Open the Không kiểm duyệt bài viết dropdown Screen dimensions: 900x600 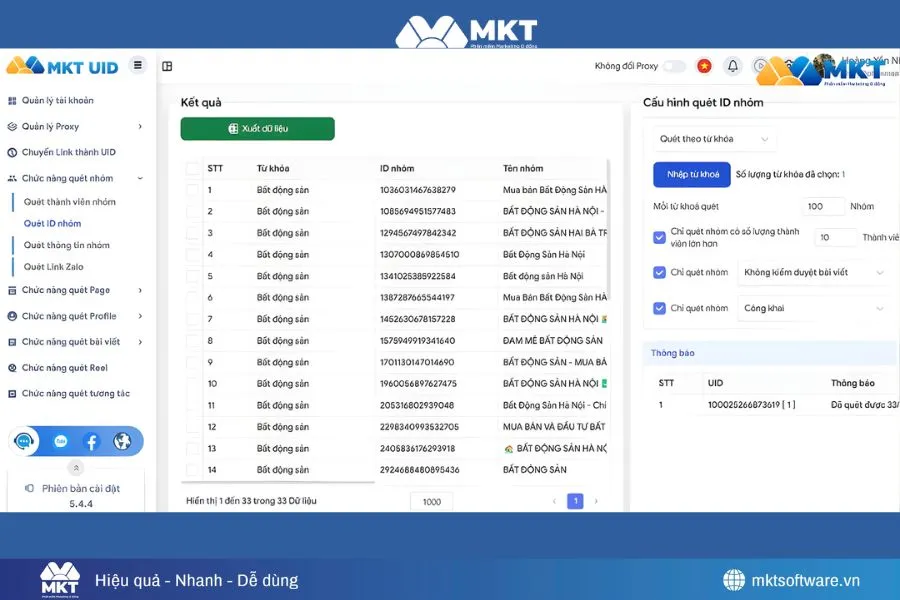click(812, 273)
